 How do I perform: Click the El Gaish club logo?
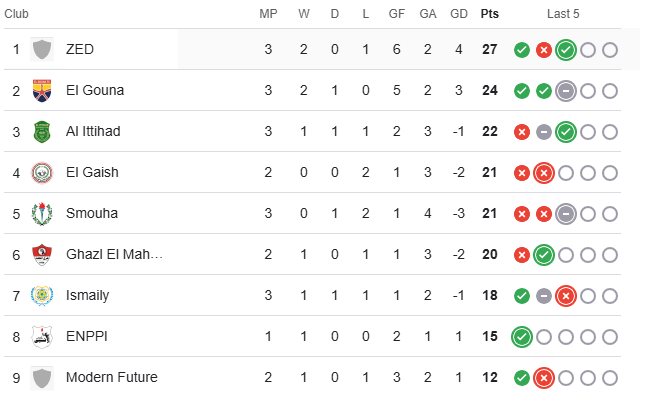[42, 173]
